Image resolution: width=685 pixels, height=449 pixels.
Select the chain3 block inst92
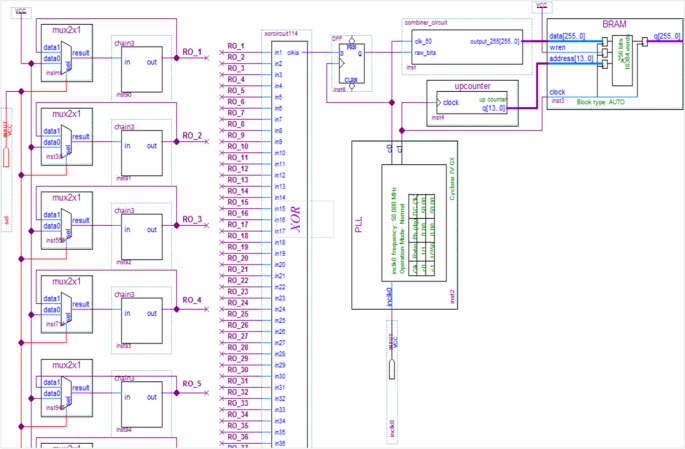tap(142, 237)
